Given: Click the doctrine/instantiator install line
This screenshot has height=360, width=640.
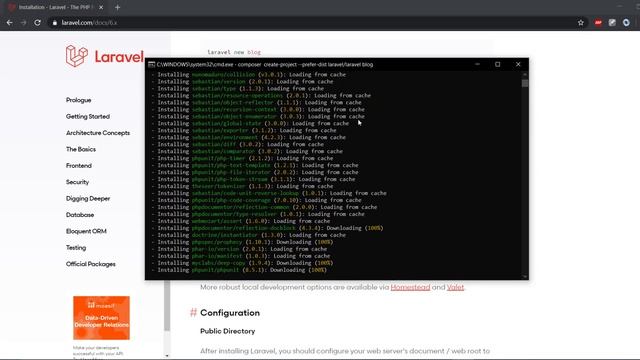Looking at the screenshot, I should coord(249,235).
